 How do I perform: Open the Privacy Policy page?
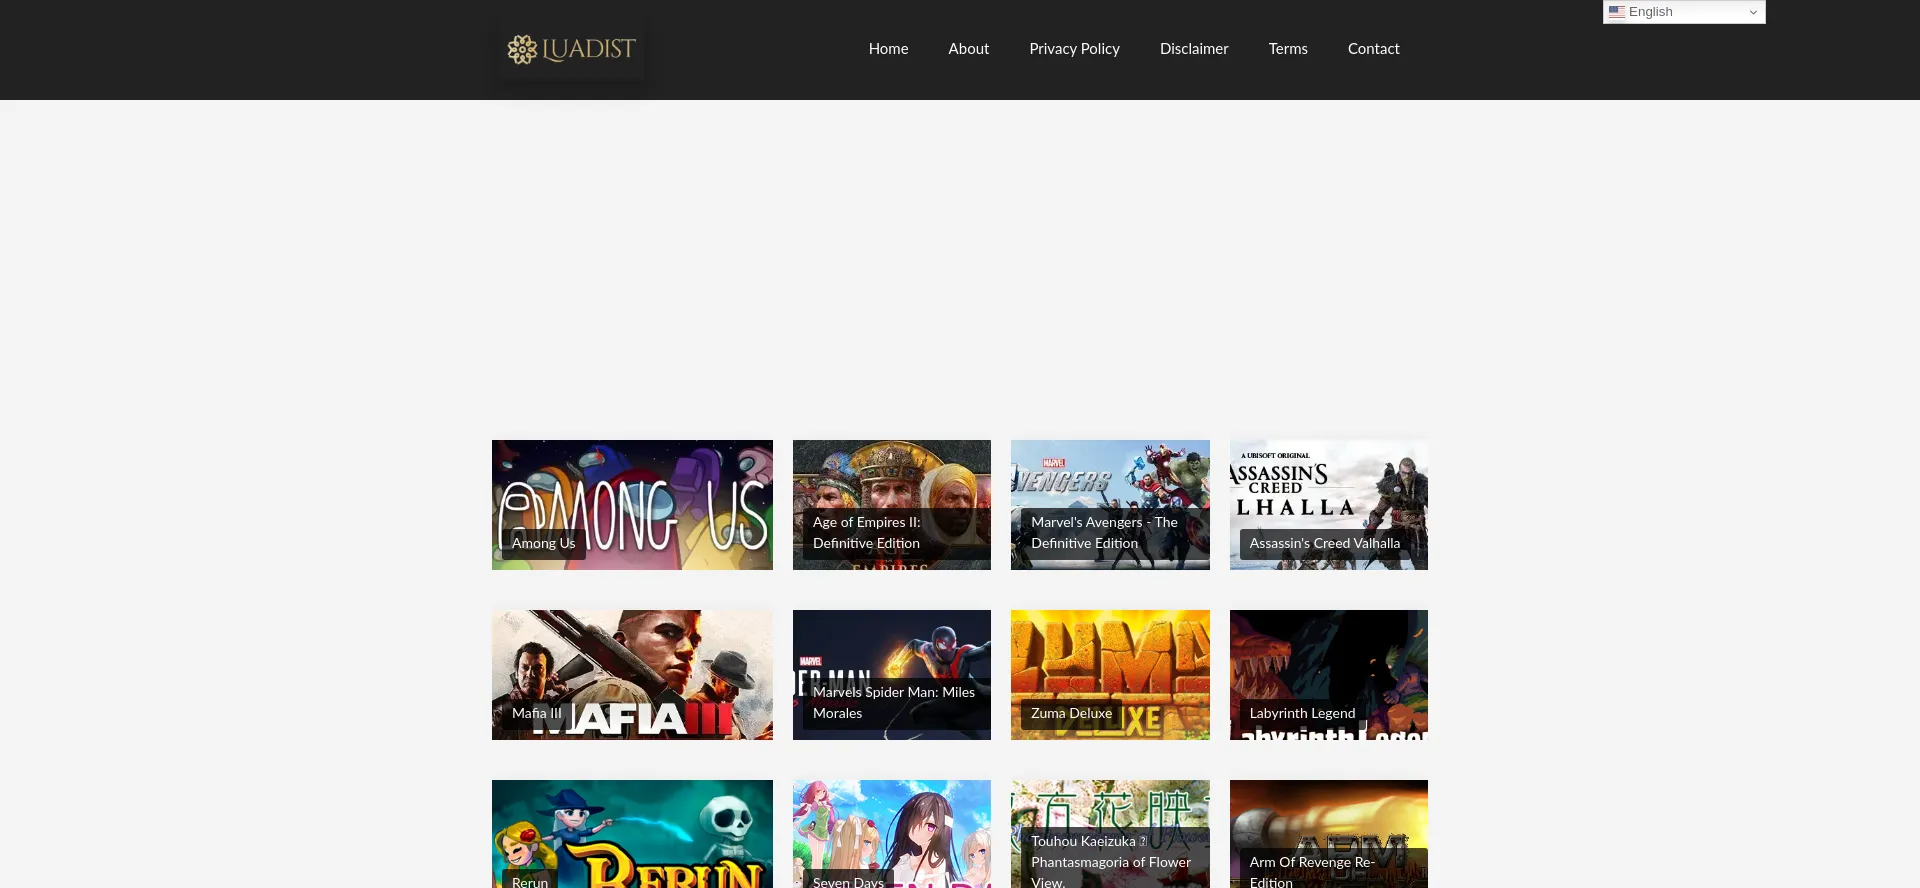(x=1074, y=49)
